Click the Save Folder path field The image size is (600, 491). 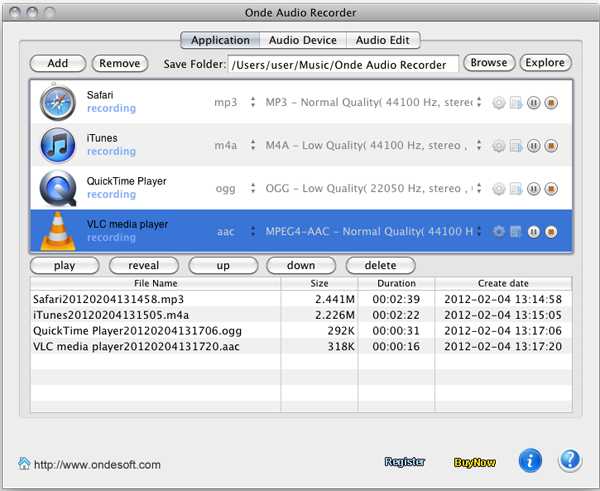pos(343,64)
